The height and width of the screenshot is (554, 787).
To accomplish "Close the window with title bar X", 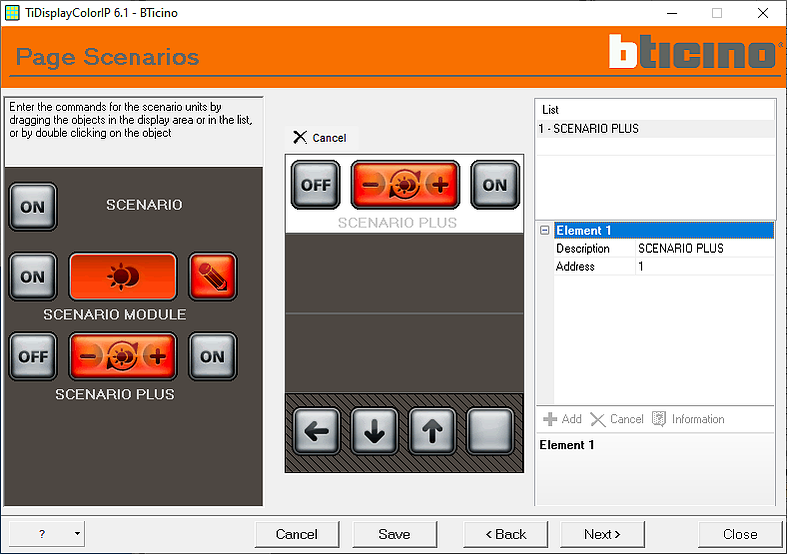I will 763,13.
